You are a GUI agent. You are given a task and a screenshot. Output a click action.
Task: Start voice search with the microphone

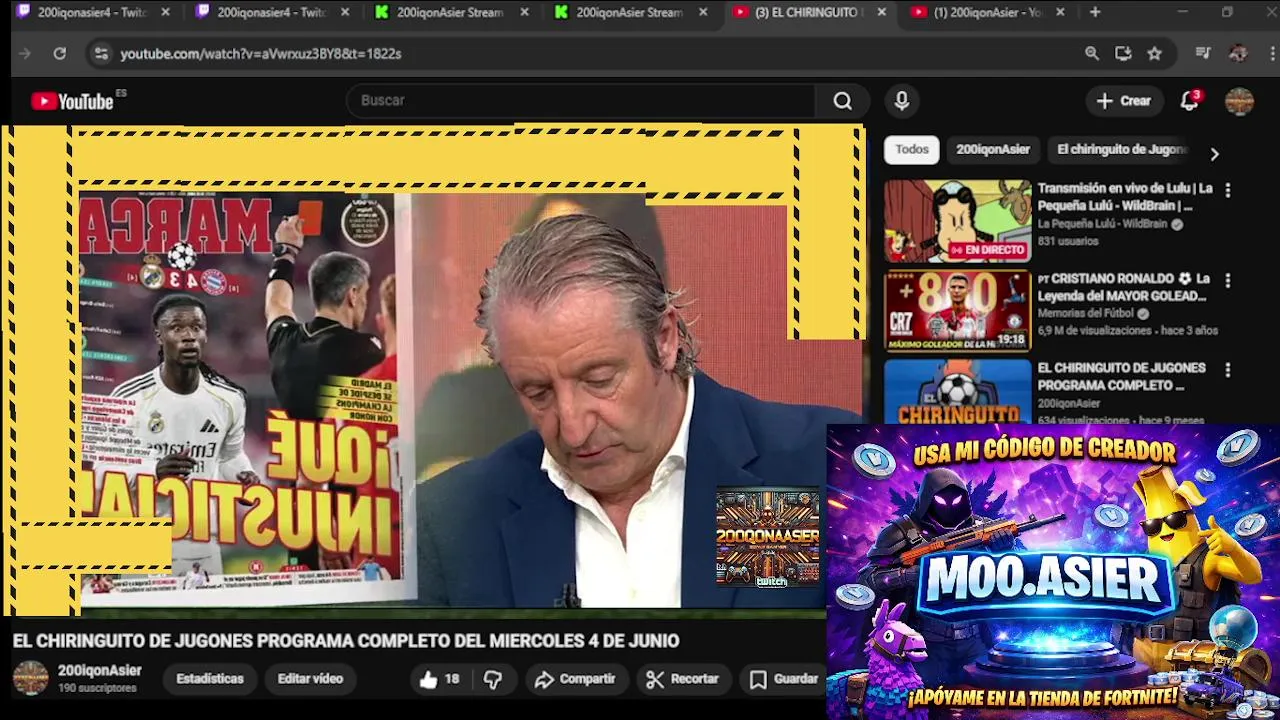point(901,101)
